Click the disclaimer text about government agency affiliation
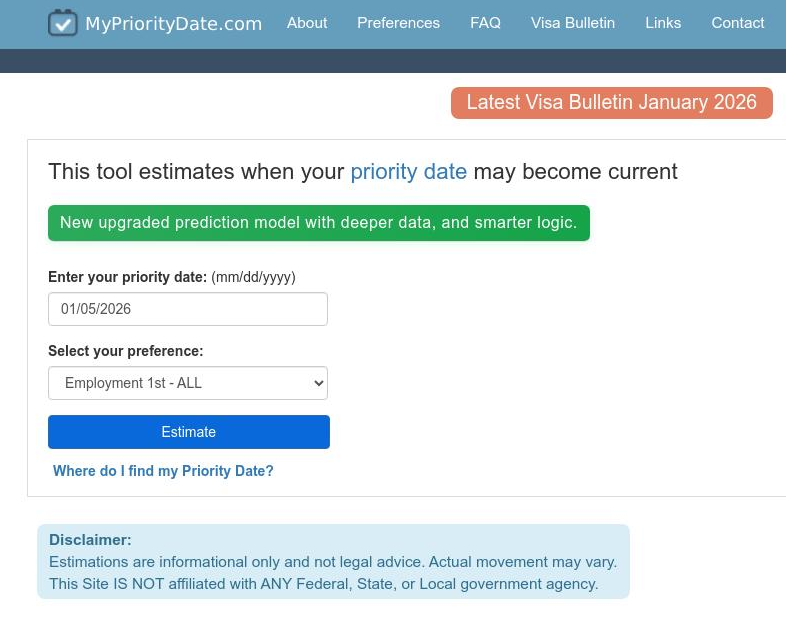786x627 pixels. [x=323, y=584]
